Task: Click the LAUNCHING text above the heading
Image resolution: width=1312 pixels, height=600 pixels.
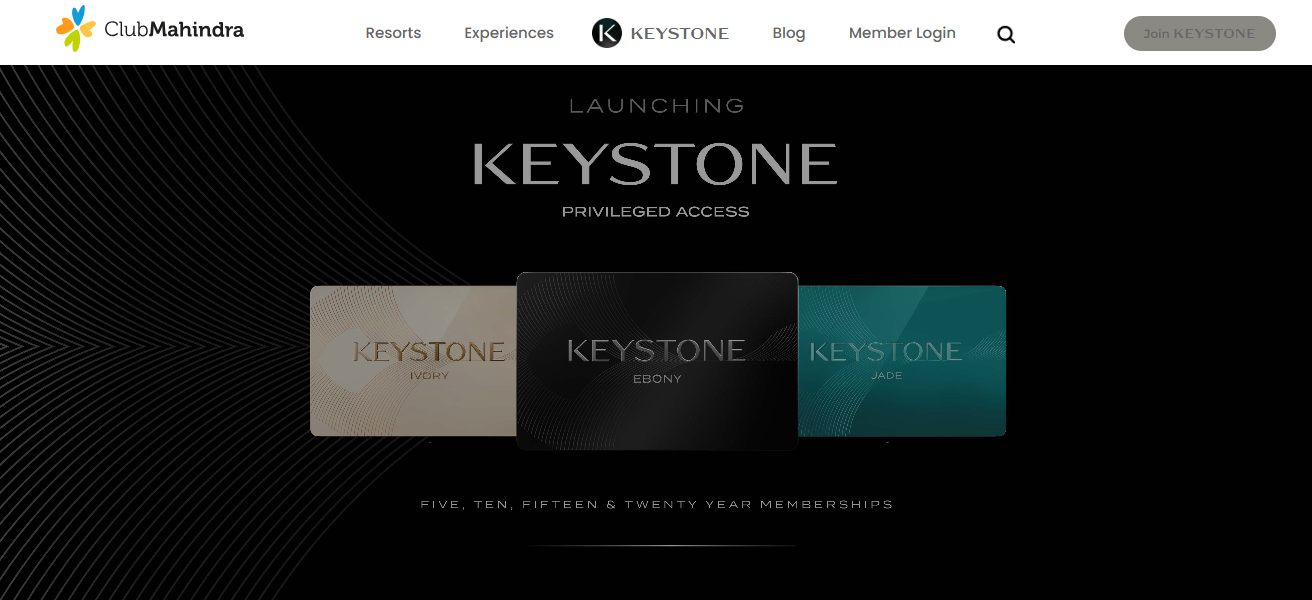Action: [657, 106]
